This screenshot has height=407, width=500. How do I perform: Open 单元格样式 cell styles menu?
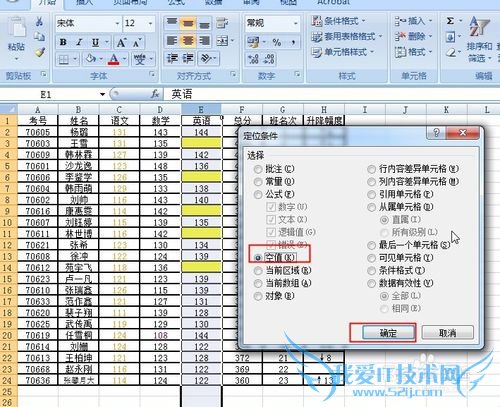tap(343, 52)
